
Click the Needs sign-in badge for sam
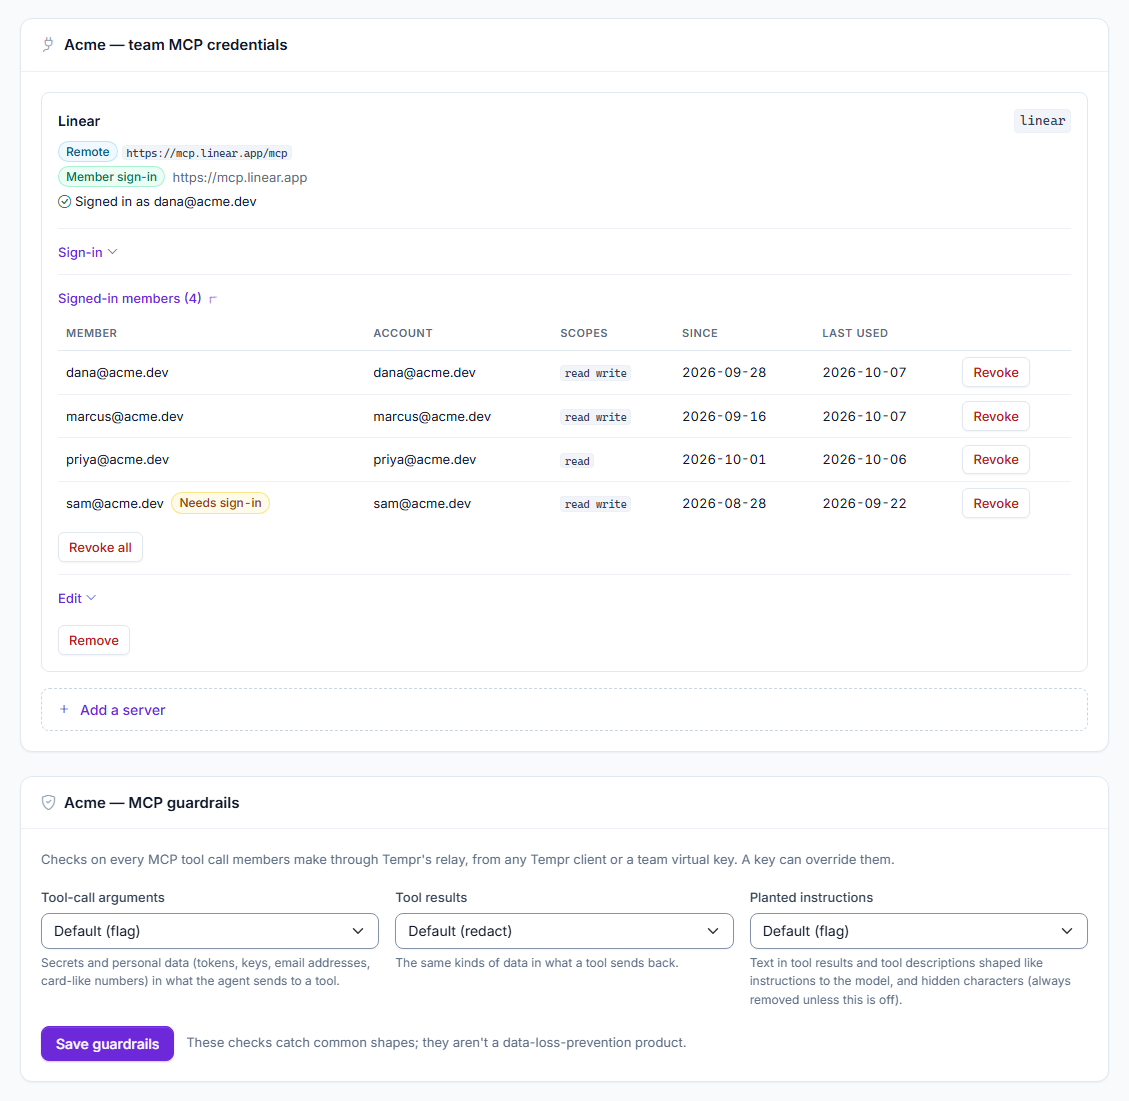click(220, 503)
